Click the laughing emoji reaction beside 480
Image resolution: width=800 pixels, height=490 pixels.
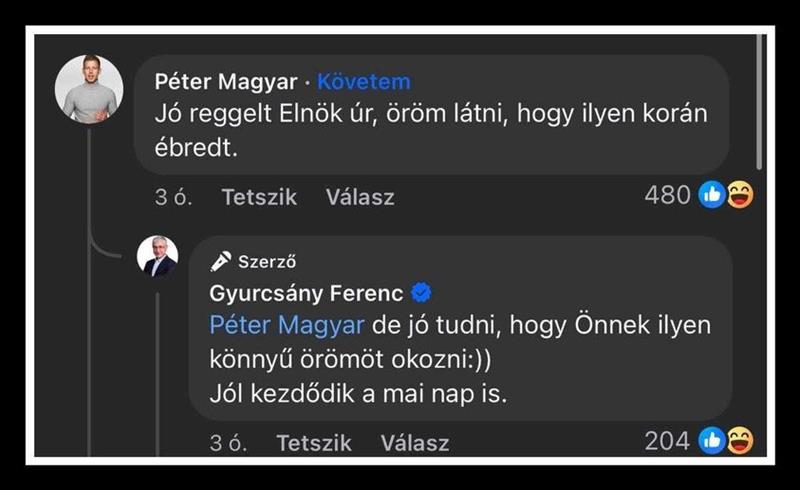point(739,195)
